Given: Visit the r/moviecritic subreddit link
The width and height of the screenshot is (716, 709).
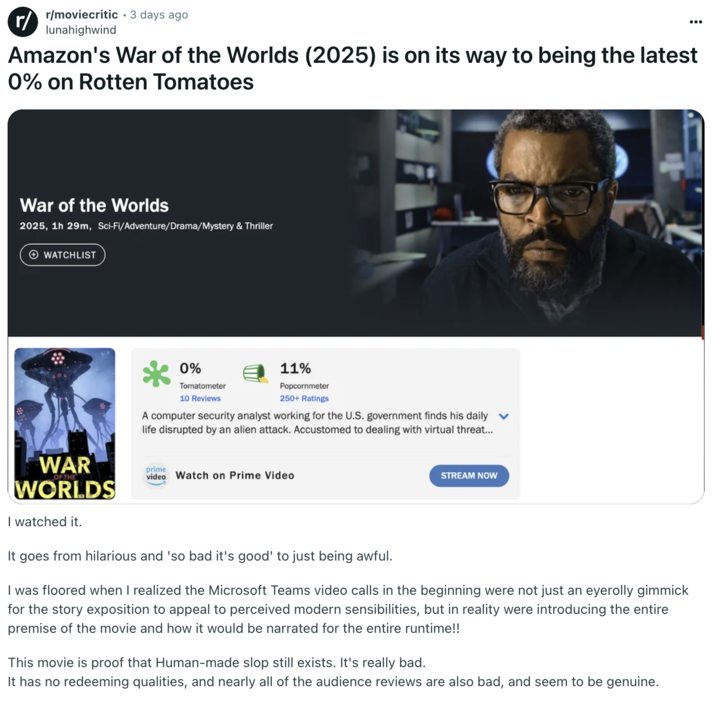Looking at the screenshot, I should (x=82, y=15).
